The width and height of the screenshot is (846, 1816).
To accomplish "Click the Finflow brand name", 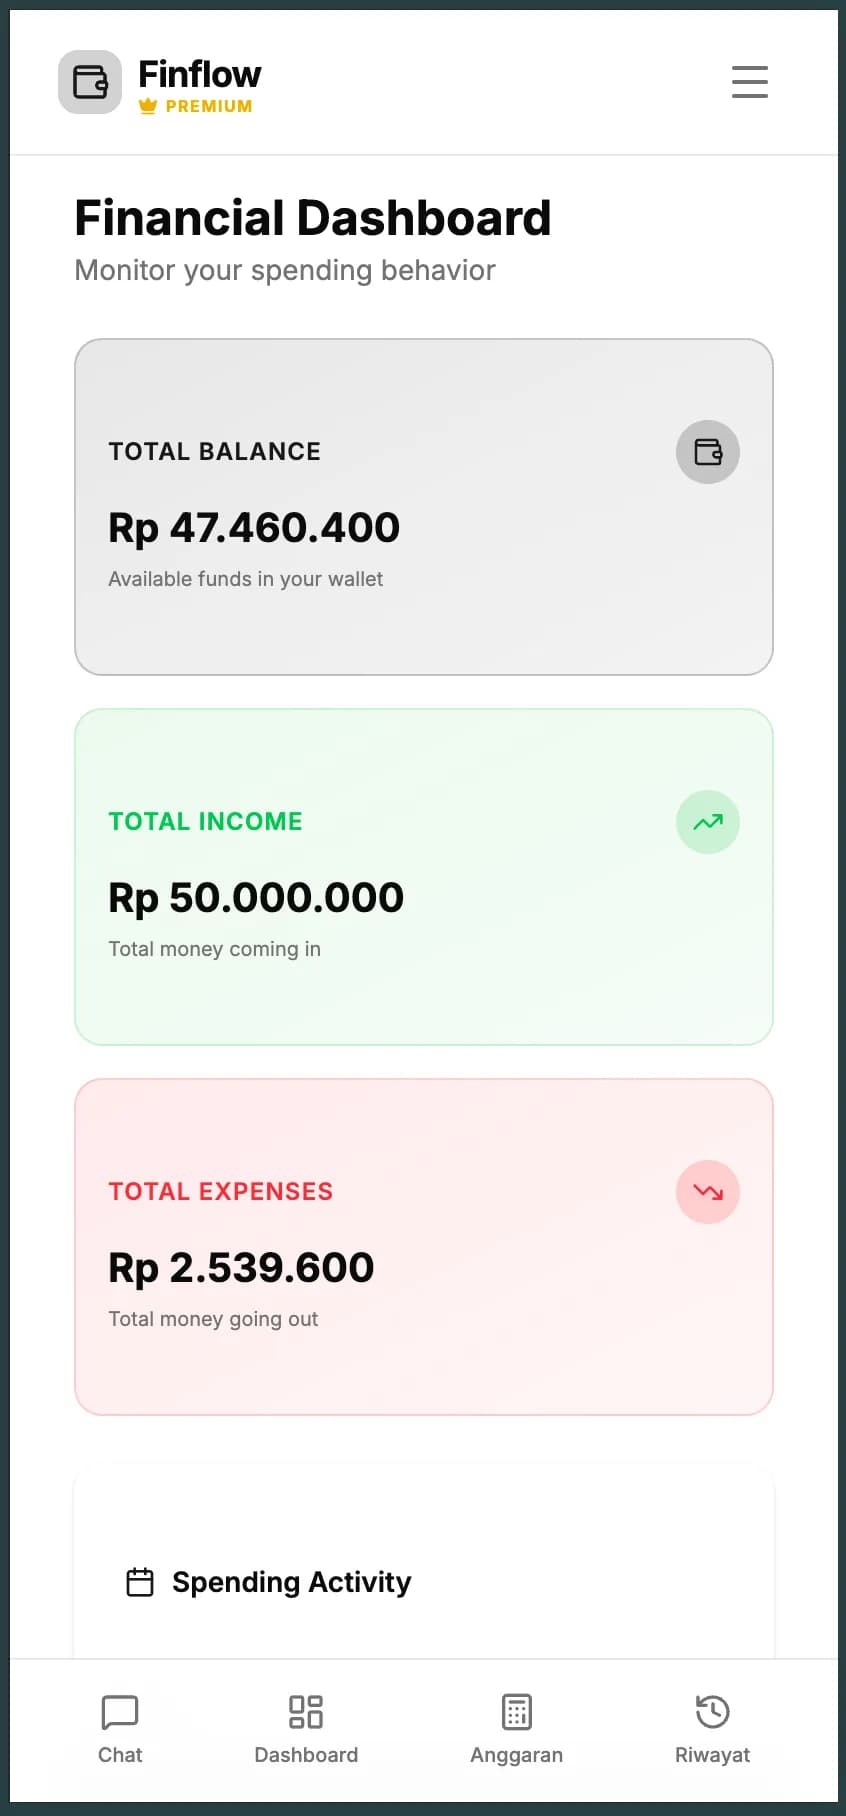I will pos(200,74).
